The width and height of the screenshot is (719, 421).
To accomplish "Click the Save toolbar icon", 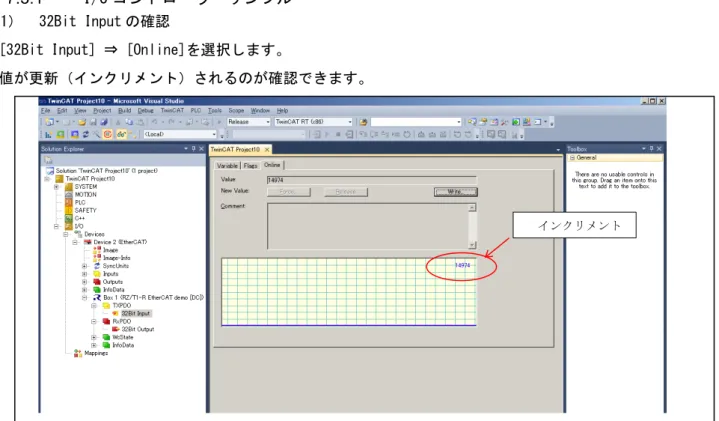I will 94,122.
